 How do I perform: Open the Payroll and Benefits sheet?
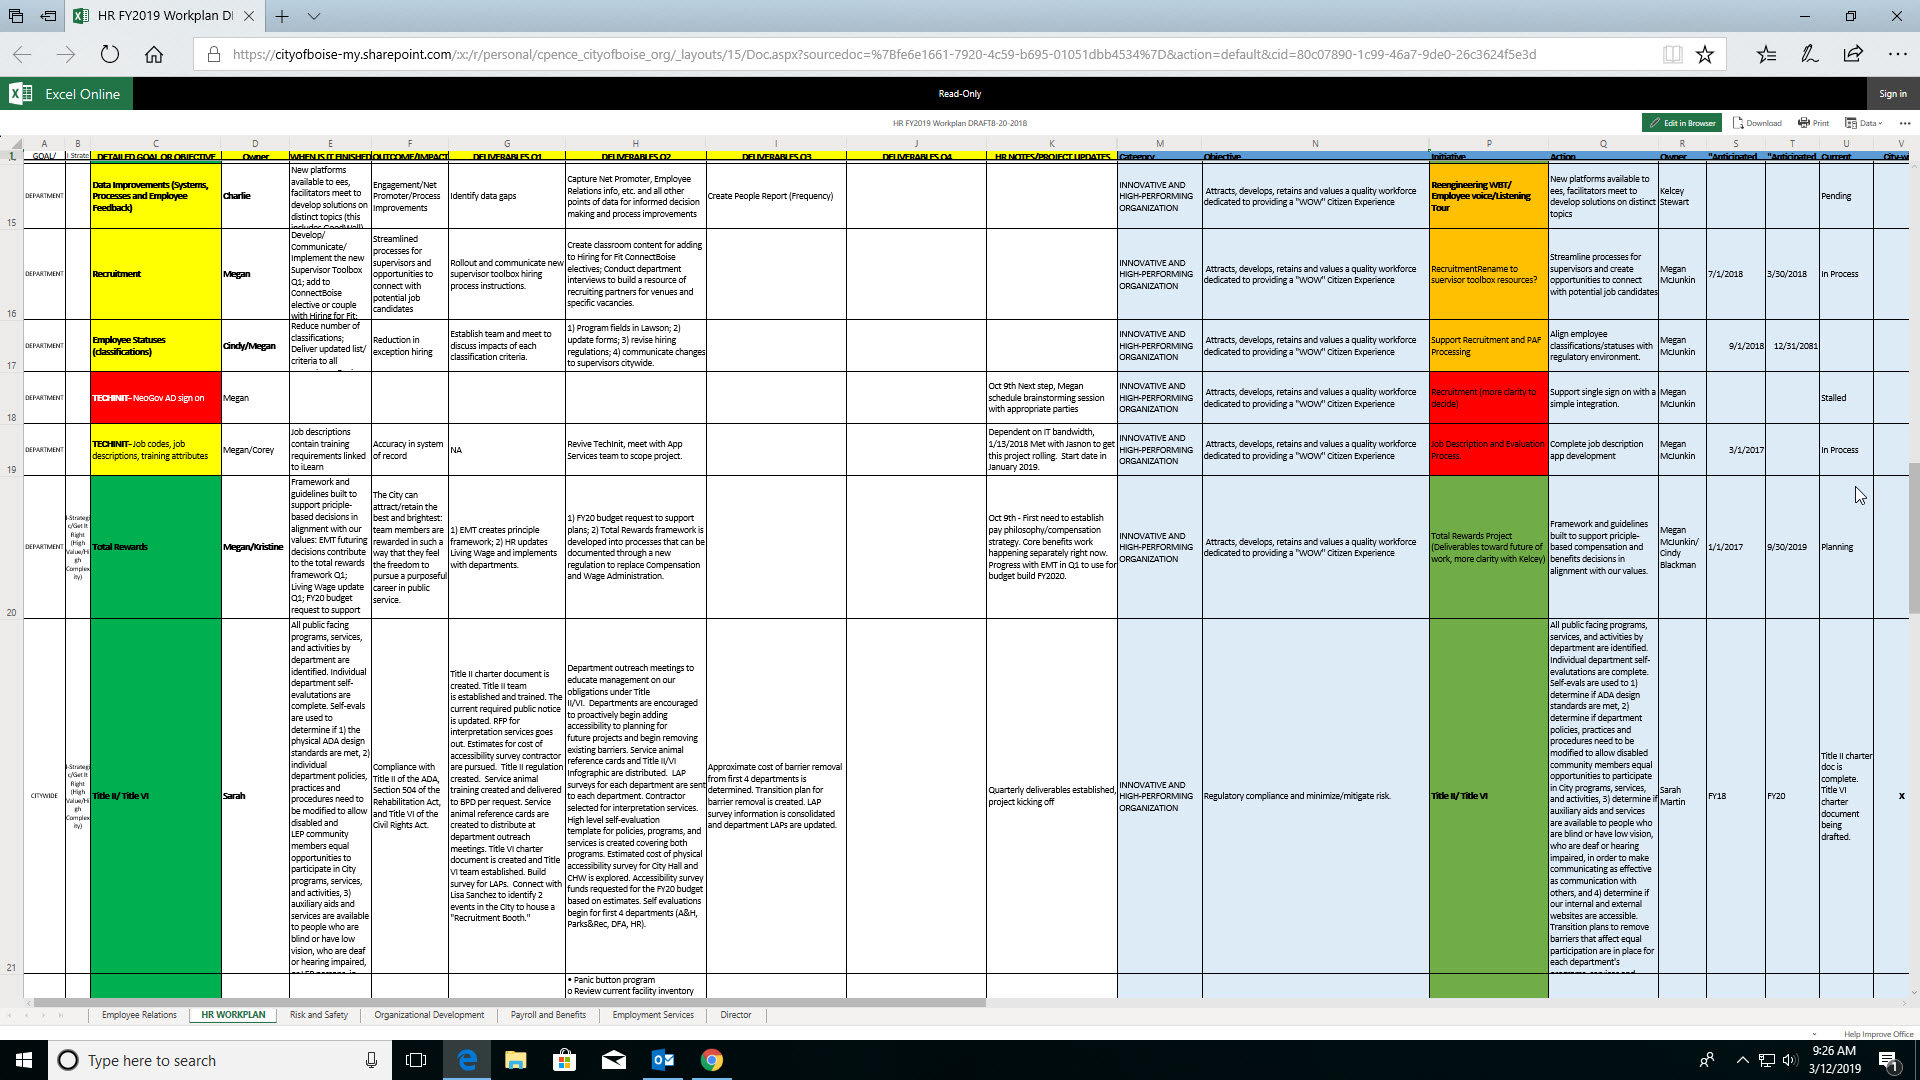point(548,1015)
